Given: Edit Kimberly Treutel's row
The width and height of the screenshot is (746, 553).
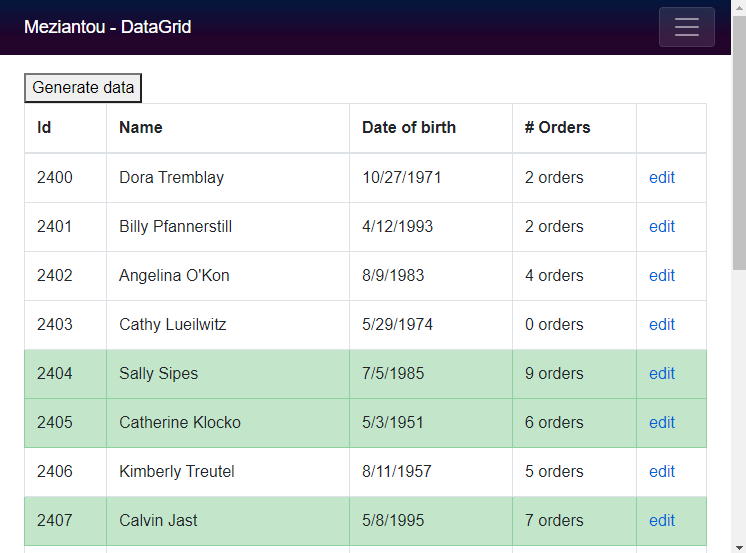Looking at the screenshot, I should (x=661, y=472).
